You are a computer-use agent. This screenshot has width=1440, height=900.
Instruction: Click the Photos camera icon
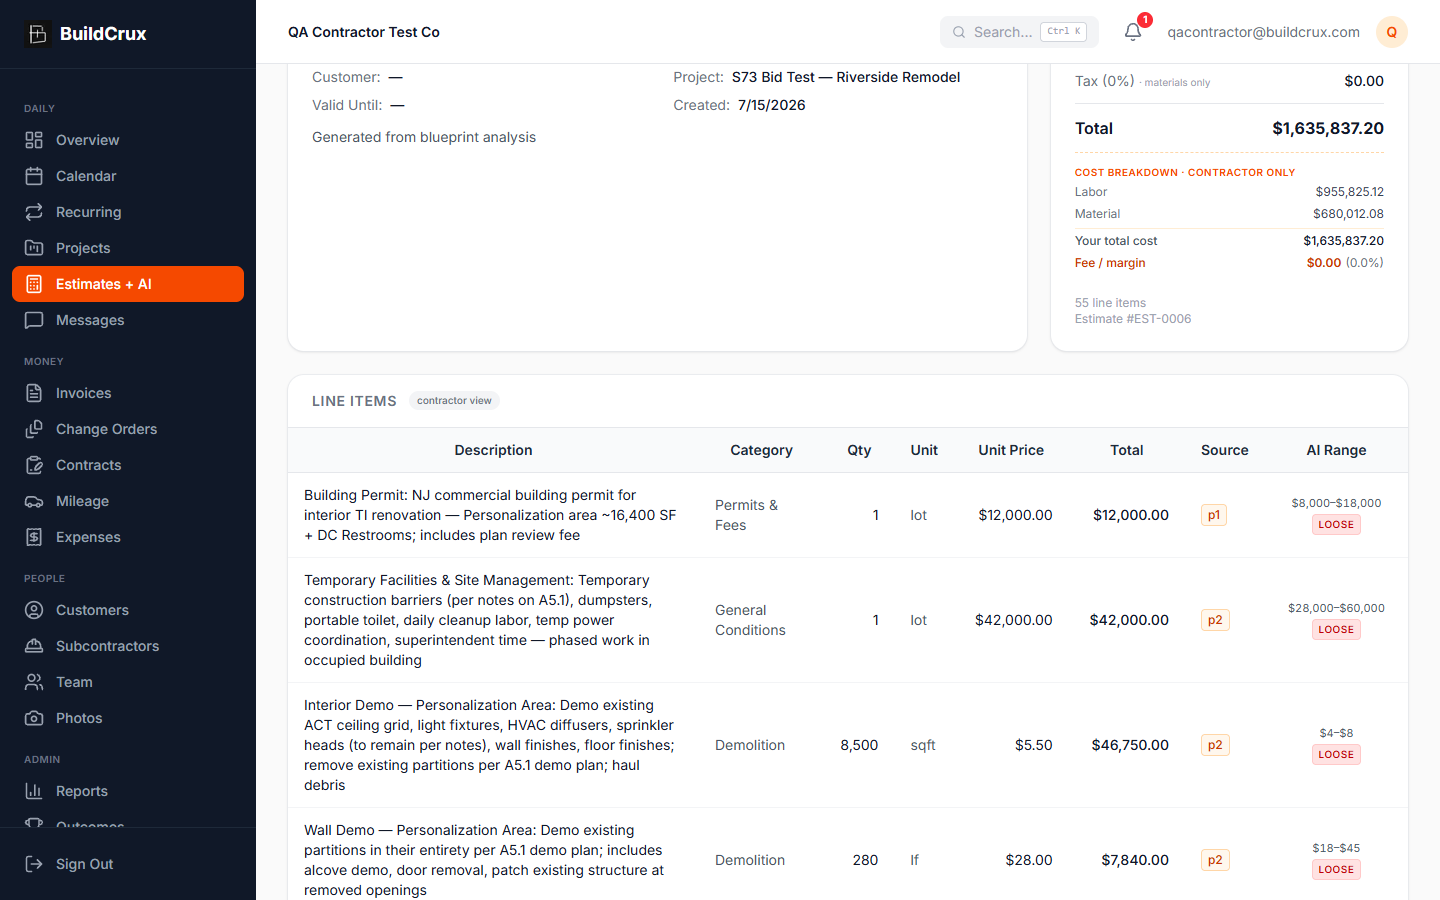click(34, 718)
